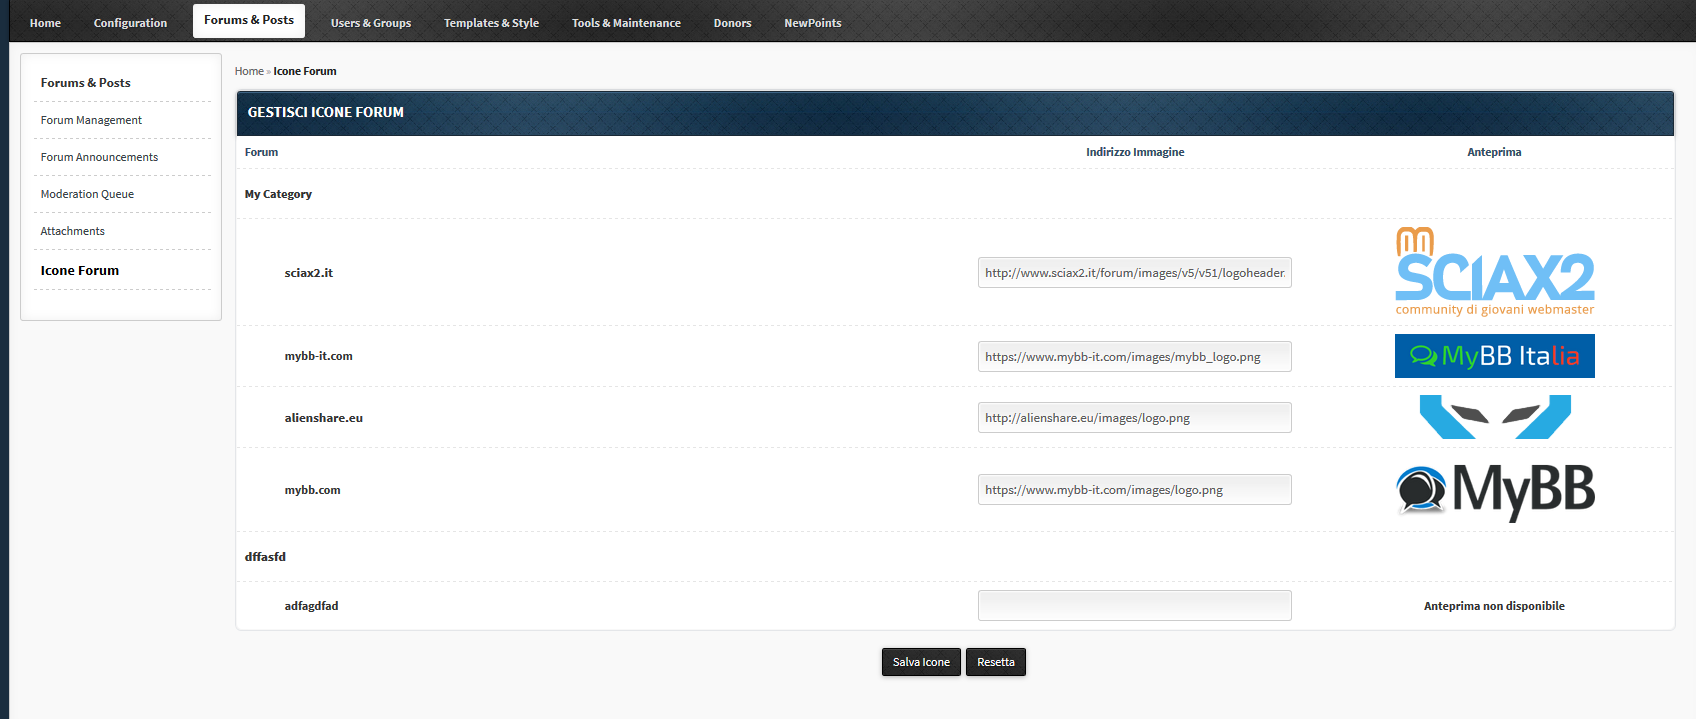Click the Salva Icone button
Screen dimensions: 1696x719
click(x=921, y=662)
